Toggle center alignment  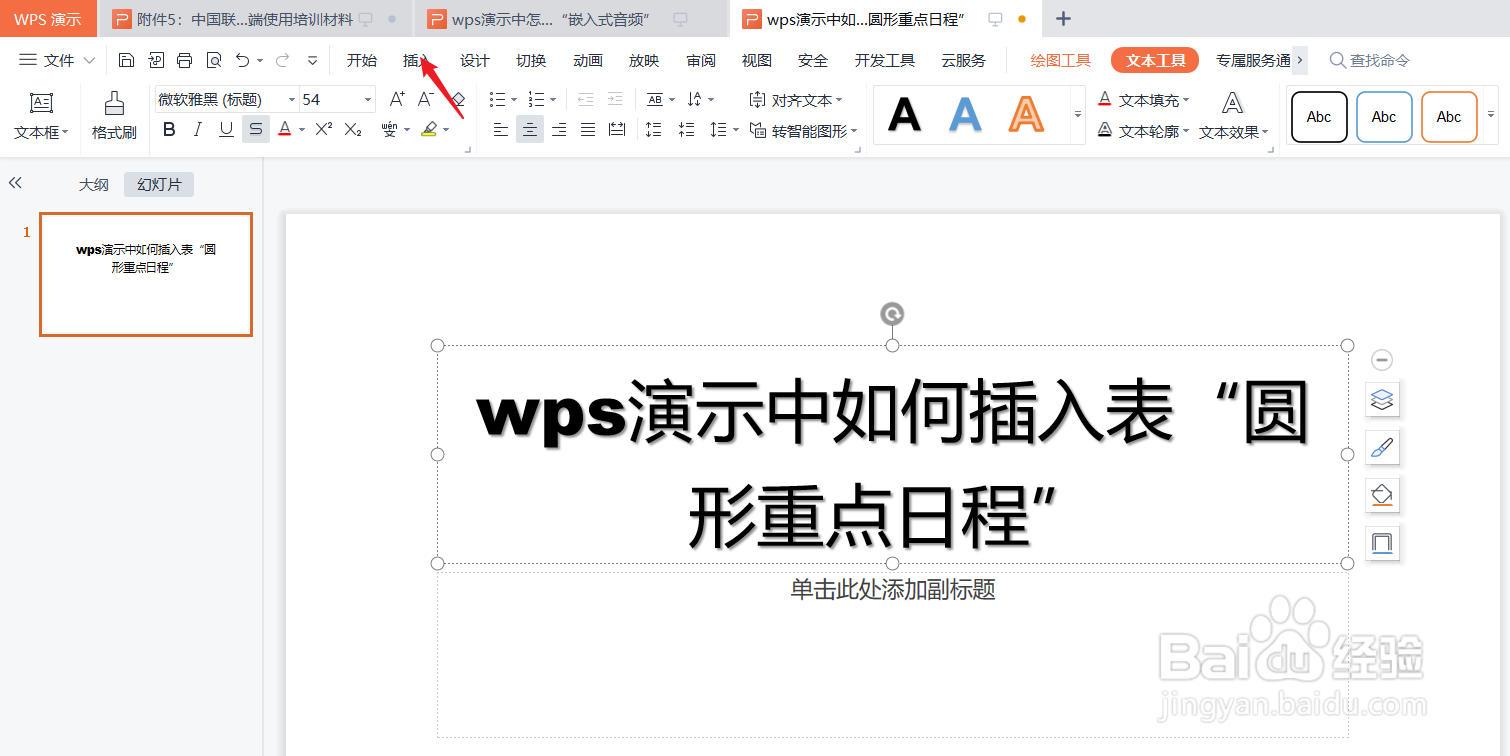coord(530,129)
